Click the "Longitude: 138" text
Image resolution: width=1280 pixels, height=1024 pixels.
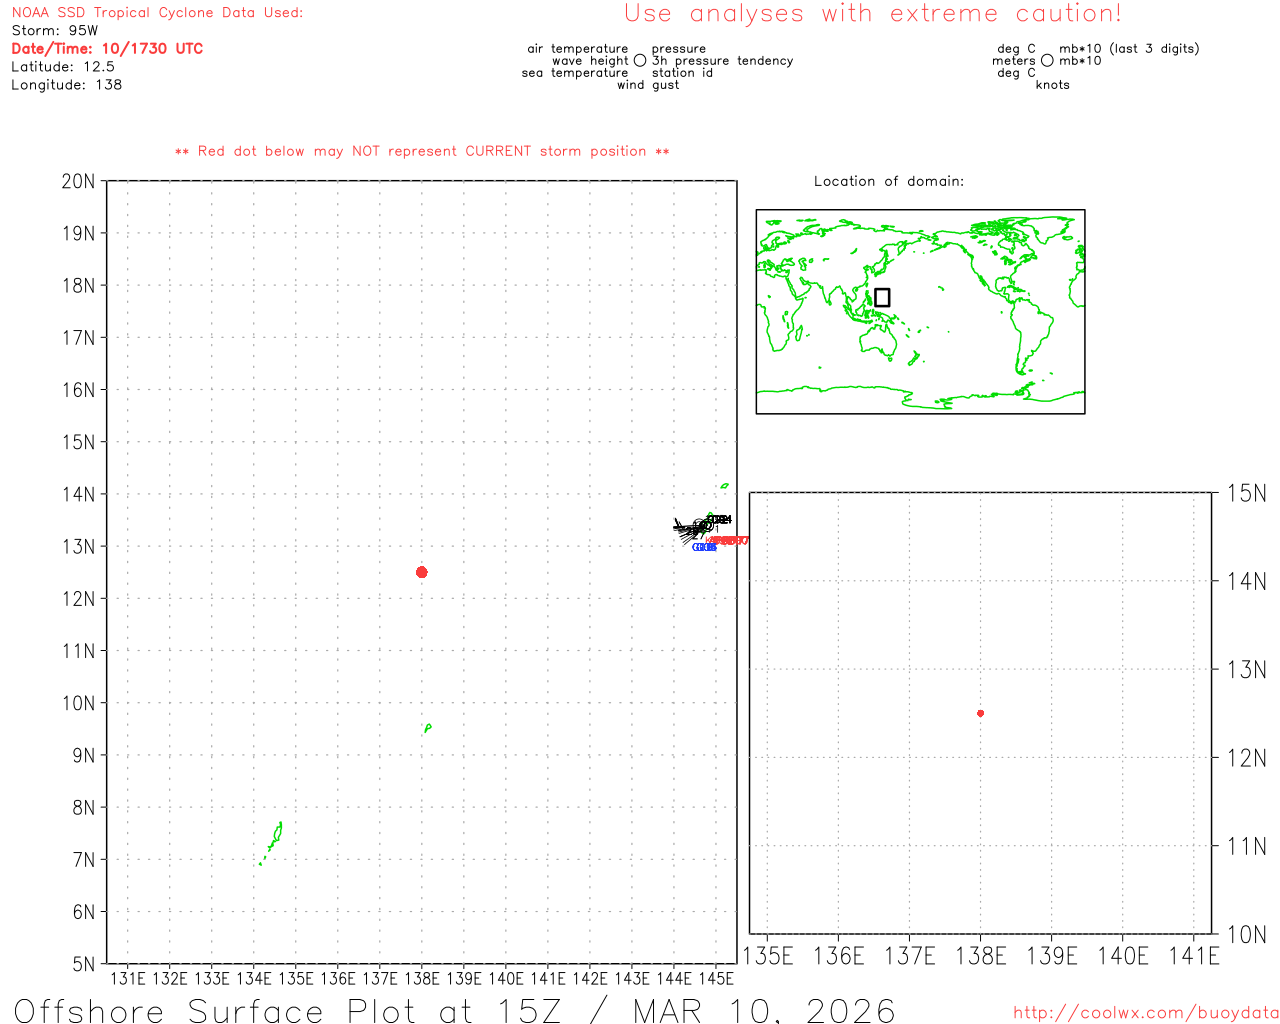coord(67,85)
